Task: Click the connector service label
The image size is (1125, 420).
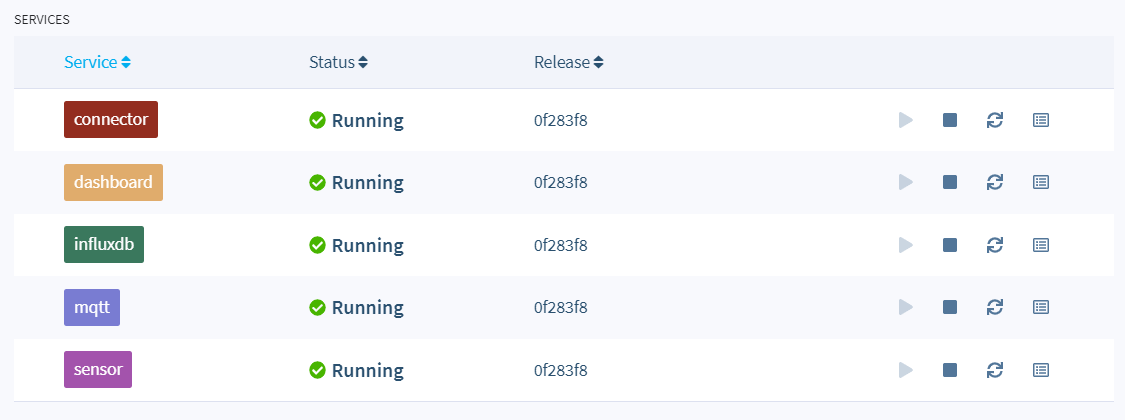Action: coord(111,120)
